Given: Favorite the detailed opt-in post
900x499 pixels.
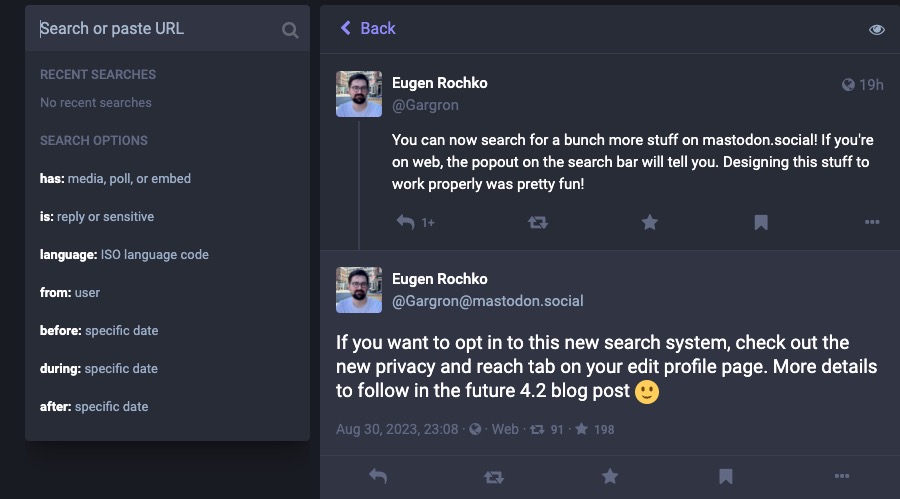Looking at the screenshot, I should tap(610, 477).
